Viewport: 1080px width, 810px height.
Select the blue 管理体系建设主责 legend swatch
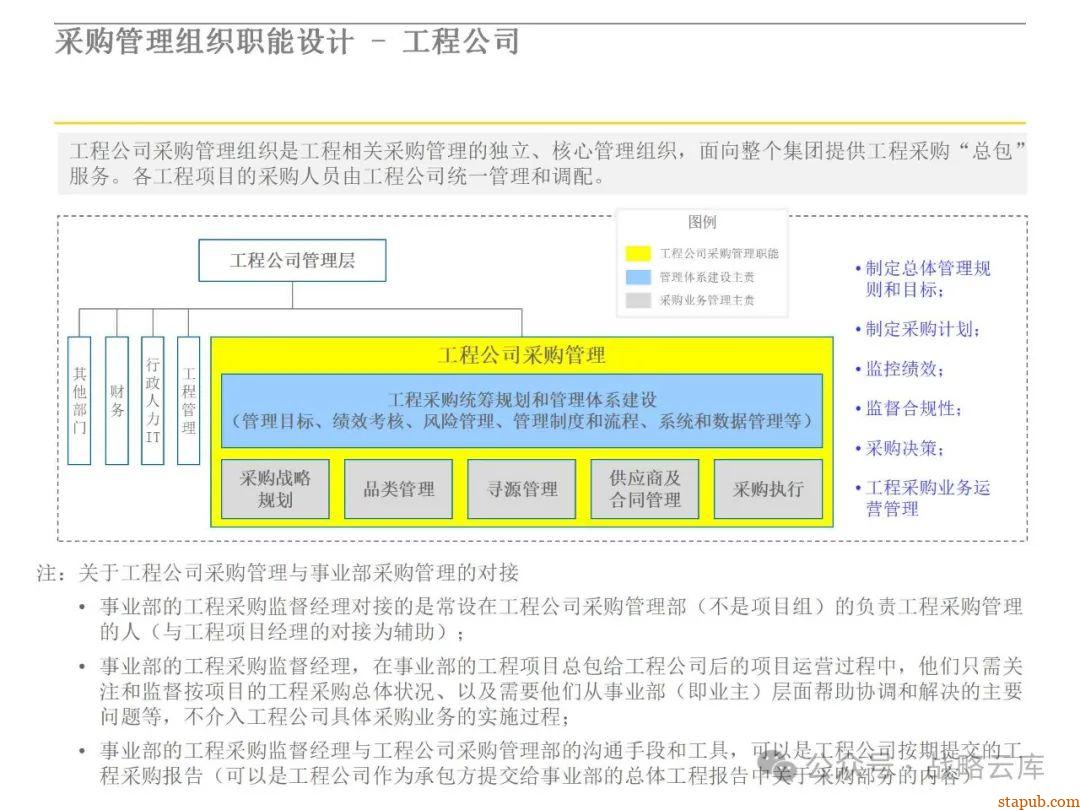(637, 277)
